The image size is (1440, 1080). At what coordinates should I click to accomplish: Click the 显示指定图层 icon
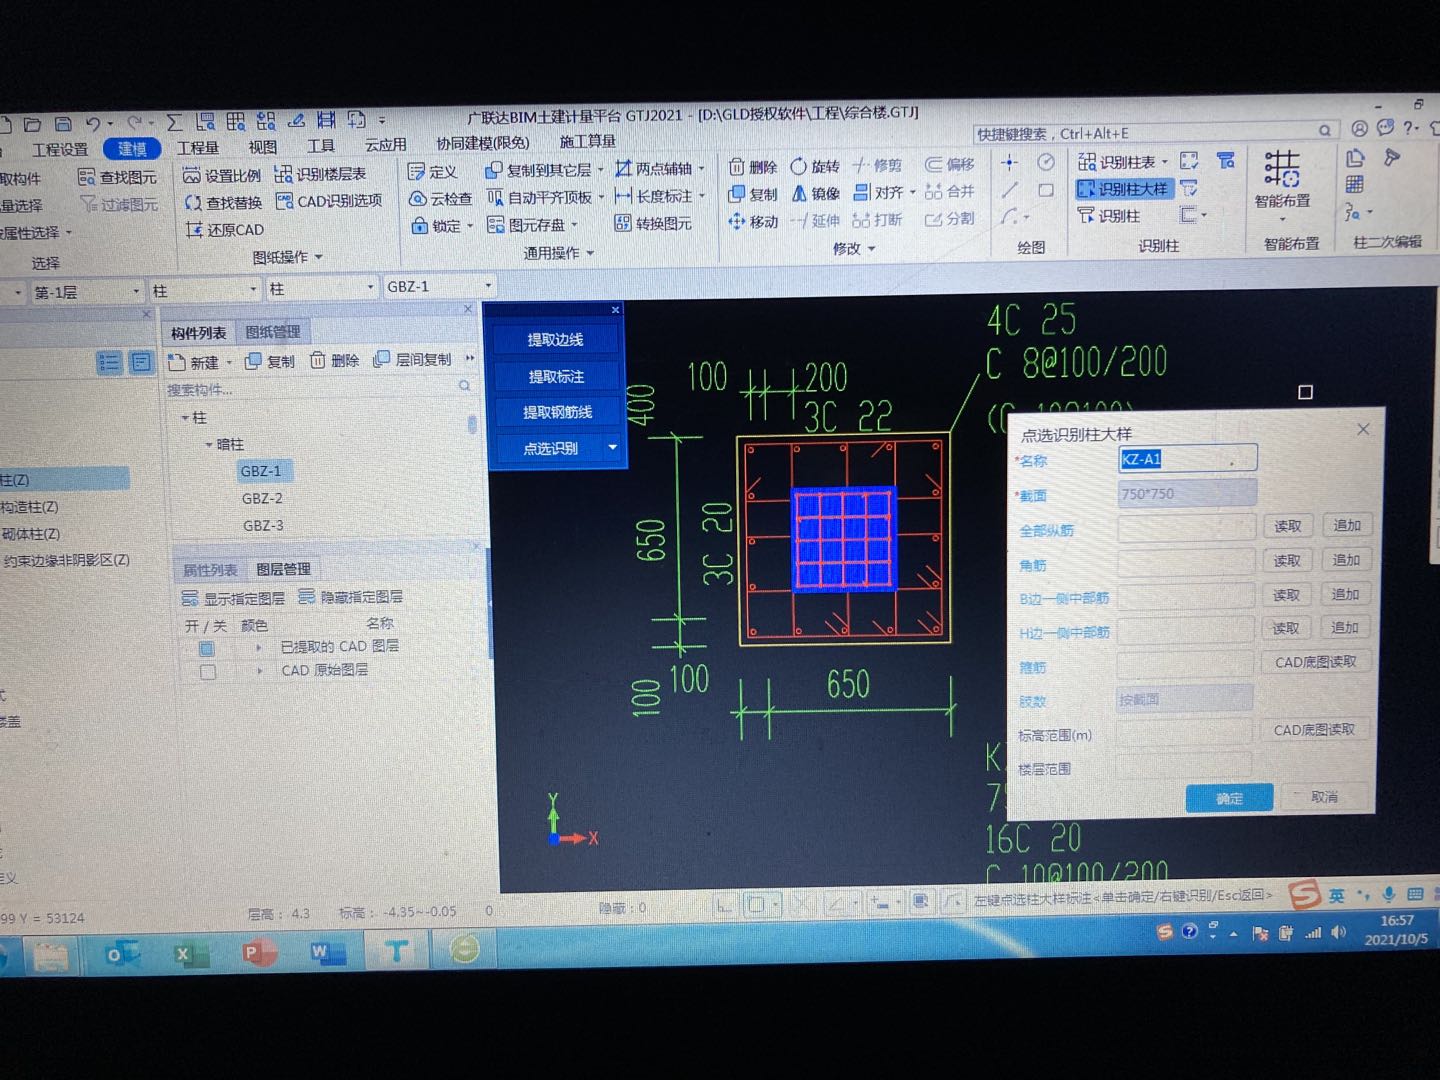point(190,598)
